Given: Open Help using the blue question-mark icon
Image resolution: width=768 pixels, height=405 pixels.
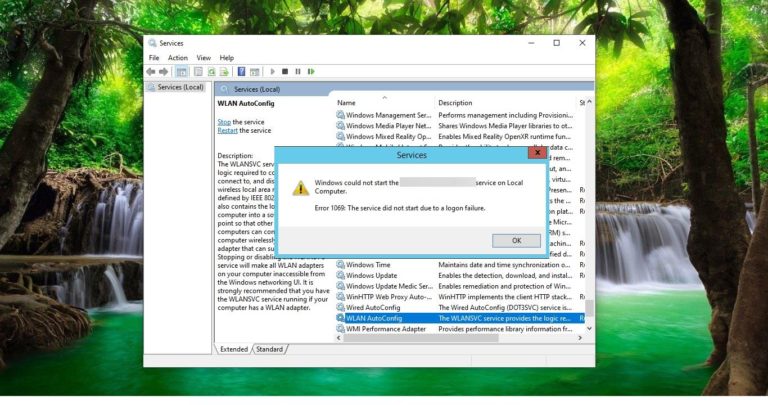Looking at the screenshot, I should 241,71.
